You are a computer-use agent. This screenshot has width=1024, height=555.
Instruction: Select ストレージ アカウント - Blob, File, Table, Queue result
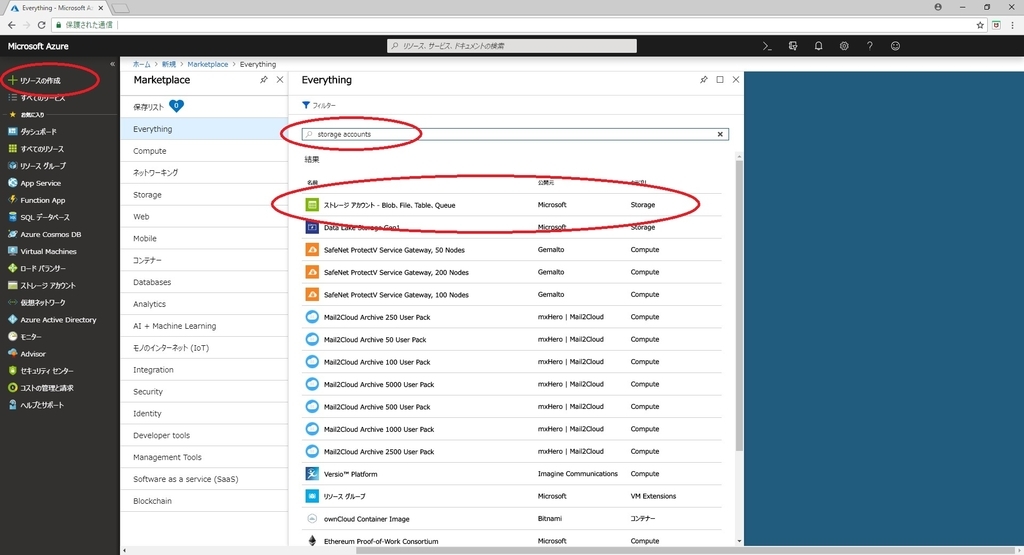pyautogui.click(x=512, y=205)
